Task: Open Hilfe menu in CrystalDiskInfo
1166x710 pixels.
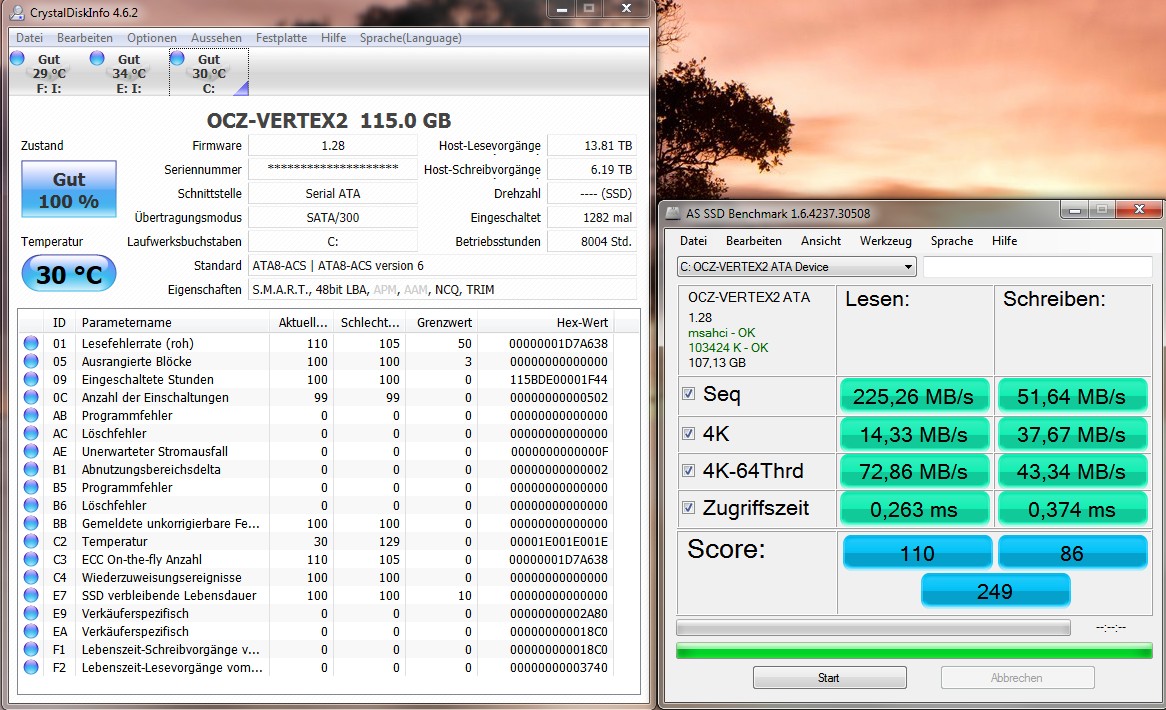Action: 333,38
